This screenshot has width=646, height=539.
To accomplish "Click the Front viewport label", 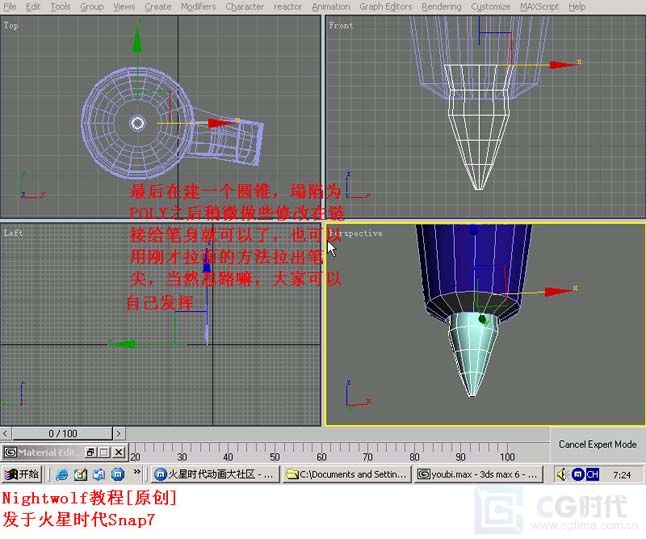I will click(x=341, y=26).
